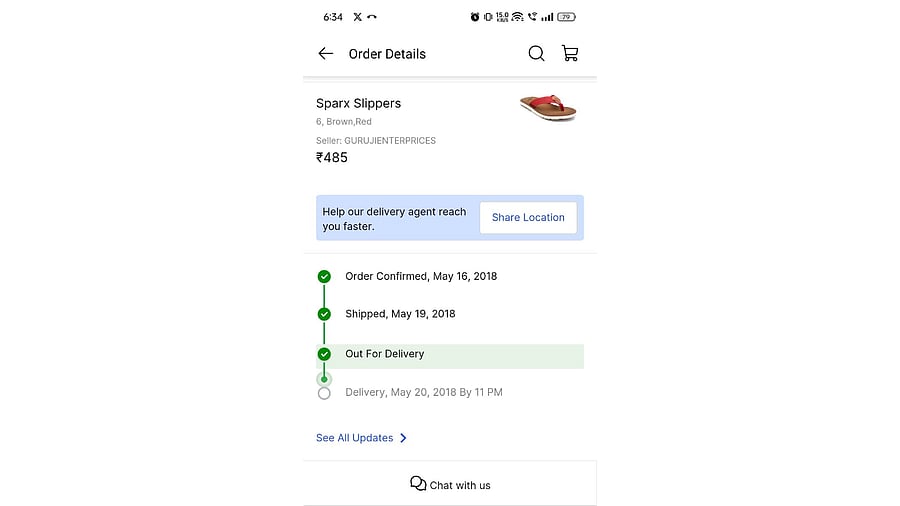
Task: Open search with the magnifier icon
Action: [x=537, y=54]
